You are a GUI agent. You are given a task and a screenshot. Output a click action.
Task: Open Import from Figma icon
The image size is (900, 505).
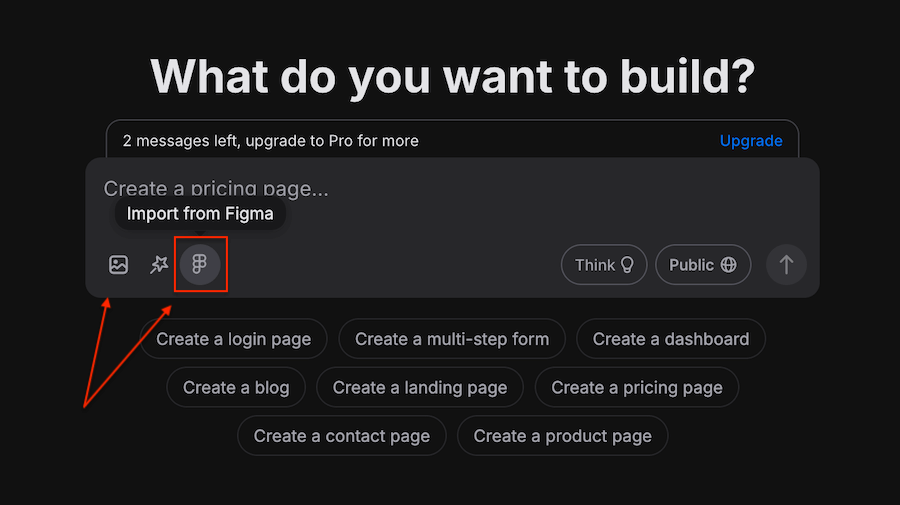pos(200,265)
